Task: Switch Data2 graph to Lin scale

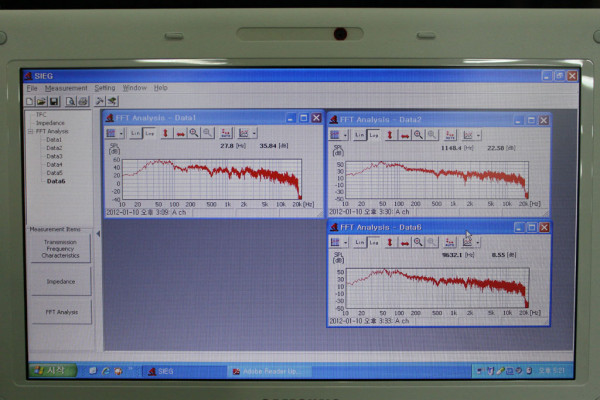Action: [360, 135]
